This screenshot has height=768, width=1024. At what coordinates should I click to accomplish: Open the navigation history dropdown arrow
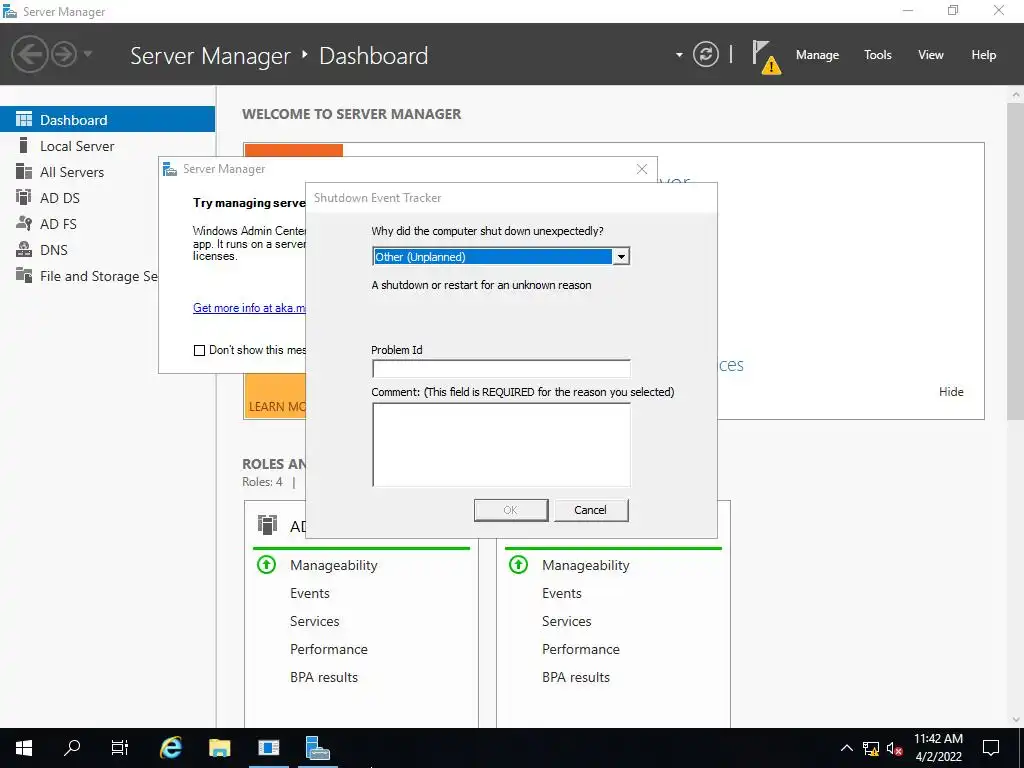pyautogui.click(x=88, y=54)
